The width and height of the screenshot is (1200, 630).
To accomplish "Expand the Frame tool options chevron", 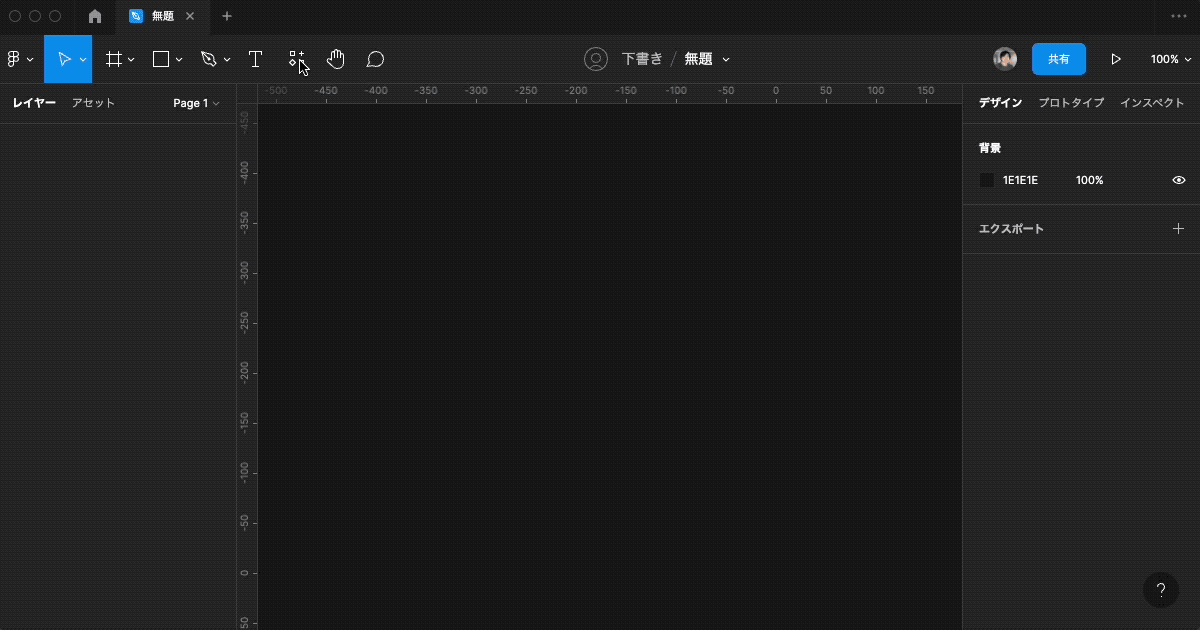I will (x=131, y=59).
